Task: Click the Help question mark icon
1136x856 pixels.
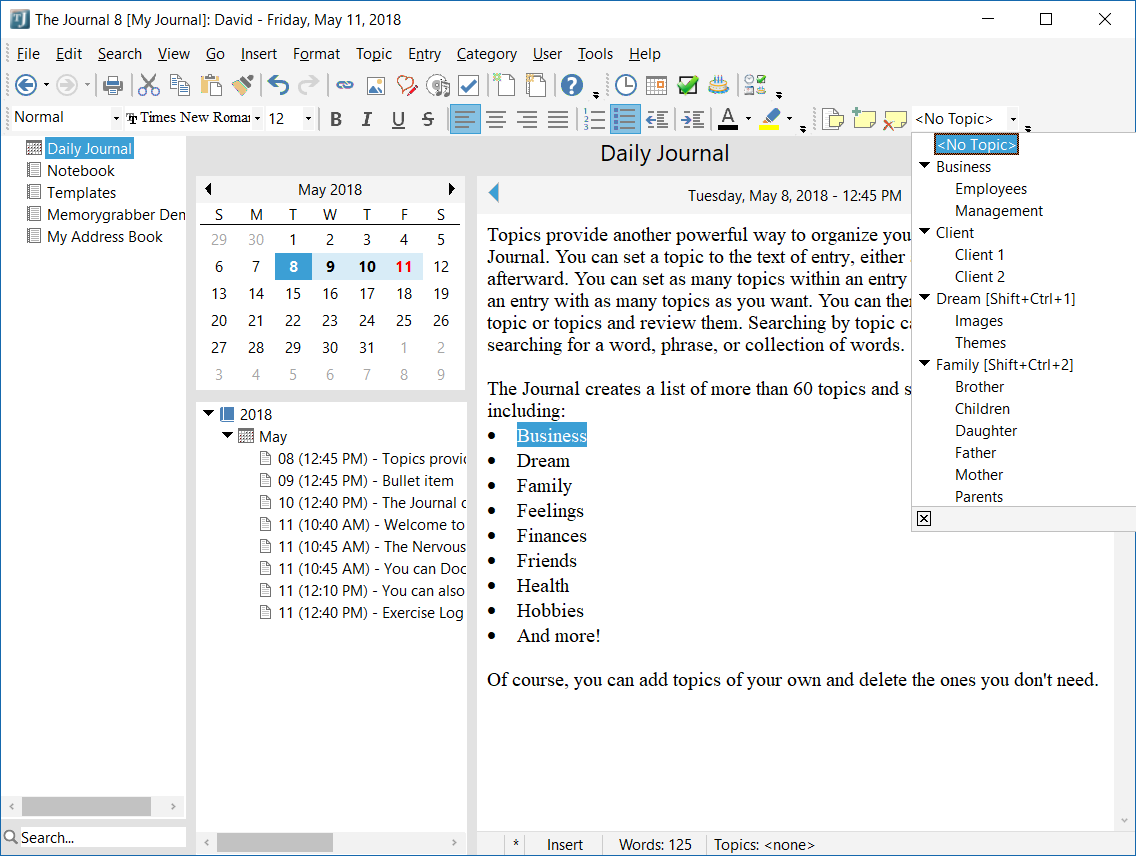Action: (x=572, y=85)
